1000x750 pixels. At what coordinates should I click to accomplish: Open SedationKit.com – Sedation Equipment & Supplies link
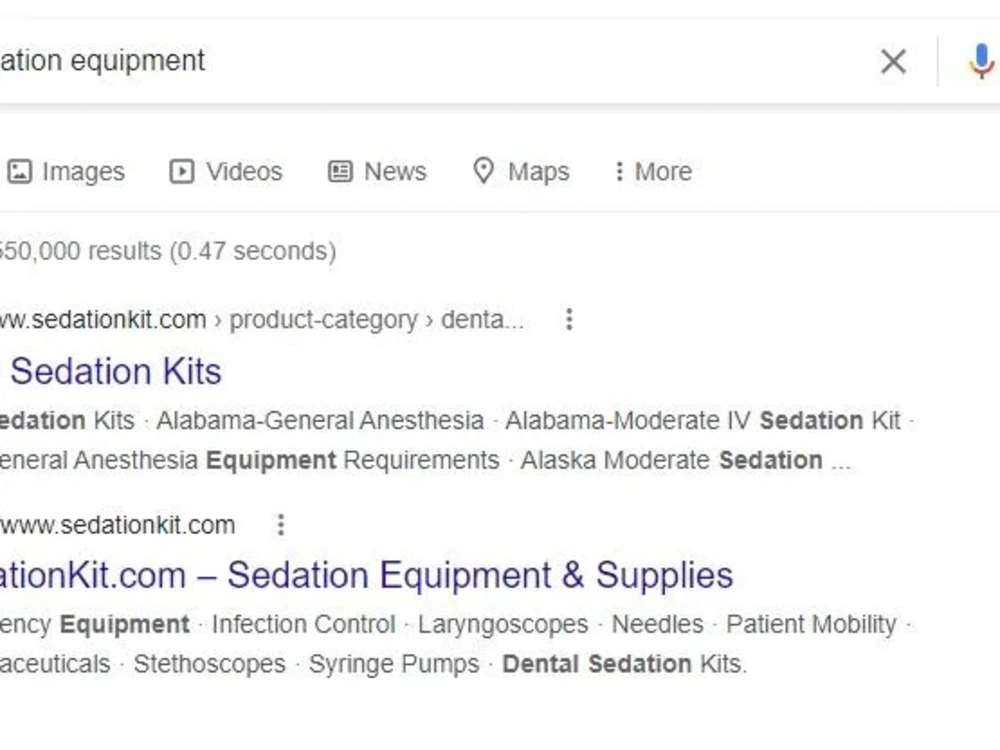tap(366, 575)
